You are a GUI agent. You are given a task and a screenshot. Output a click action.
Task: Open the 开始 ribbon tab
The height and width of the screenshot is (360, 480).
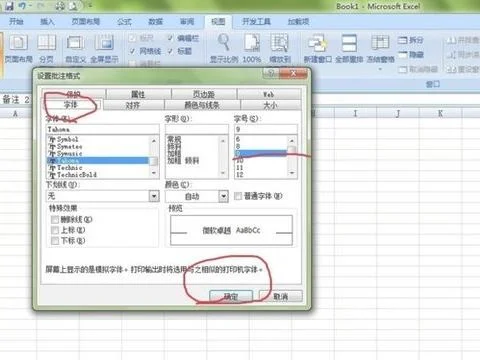(x=16, y=22)
